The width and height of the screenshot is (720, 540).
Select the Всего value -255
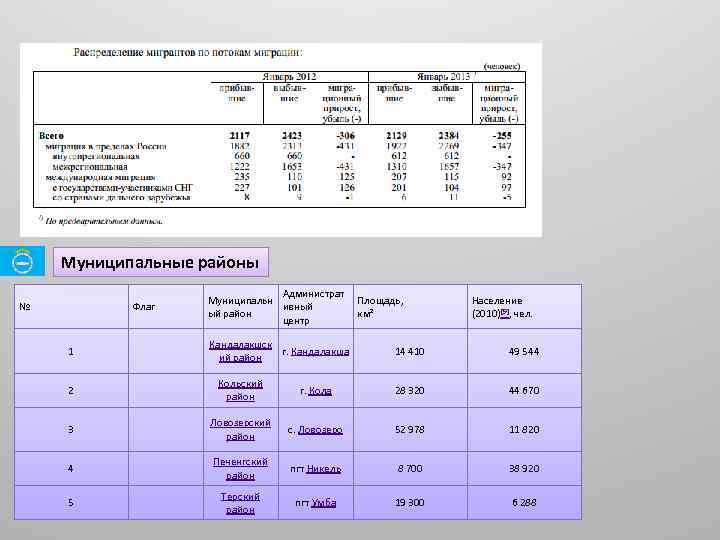pos(502,136)
